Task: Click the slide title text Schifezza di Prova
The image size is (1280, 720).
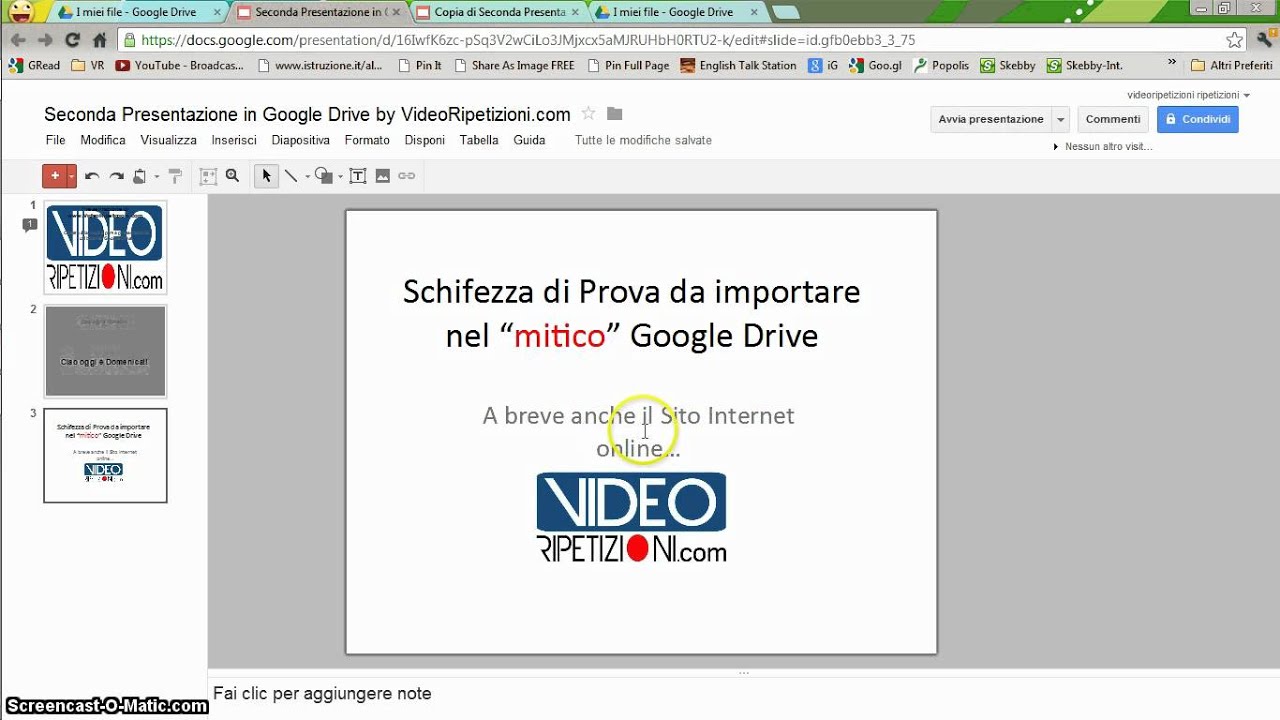Action: pyautogui.click(x=631, y=313)
